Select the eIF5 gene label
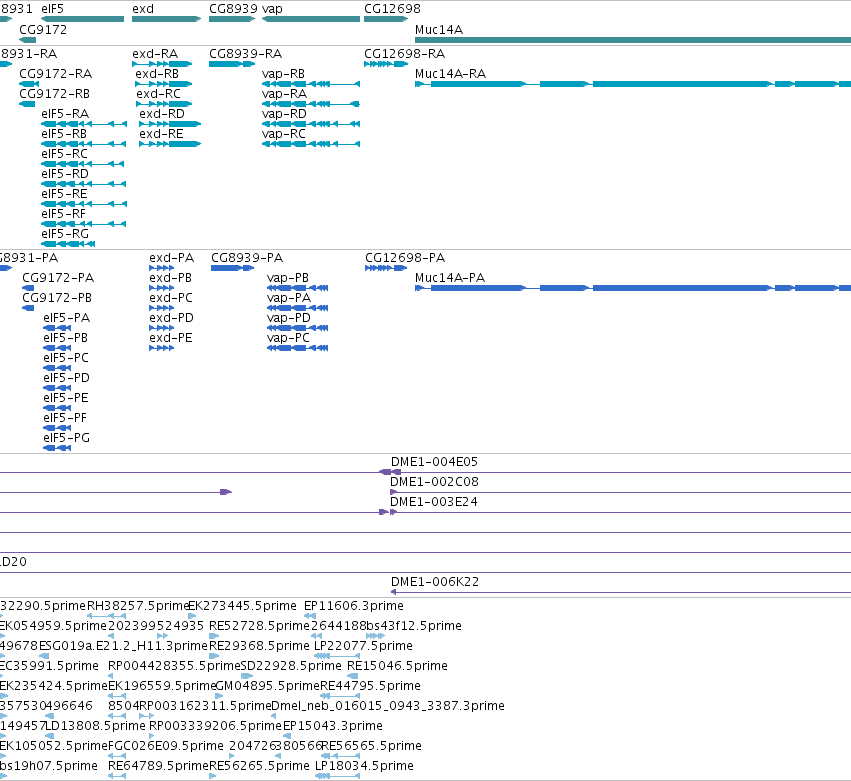851x781 pixels. [53, 9]
